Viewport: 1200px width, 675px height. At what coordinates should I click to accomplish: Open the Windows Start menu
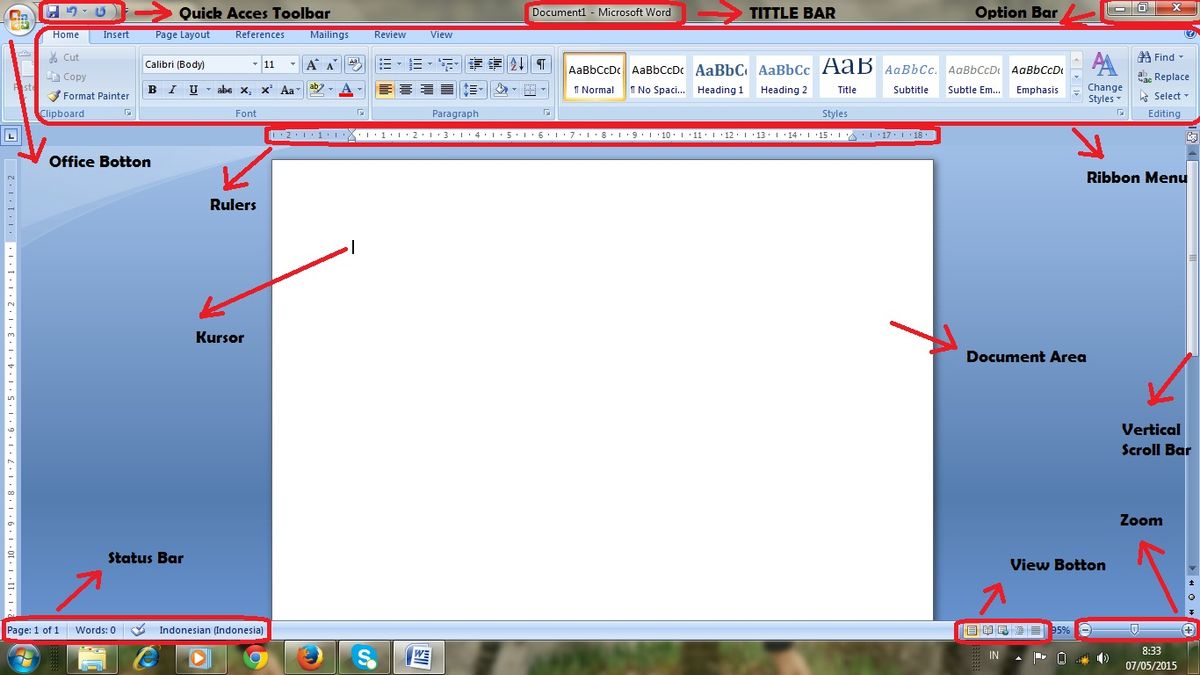click(22, 657)
